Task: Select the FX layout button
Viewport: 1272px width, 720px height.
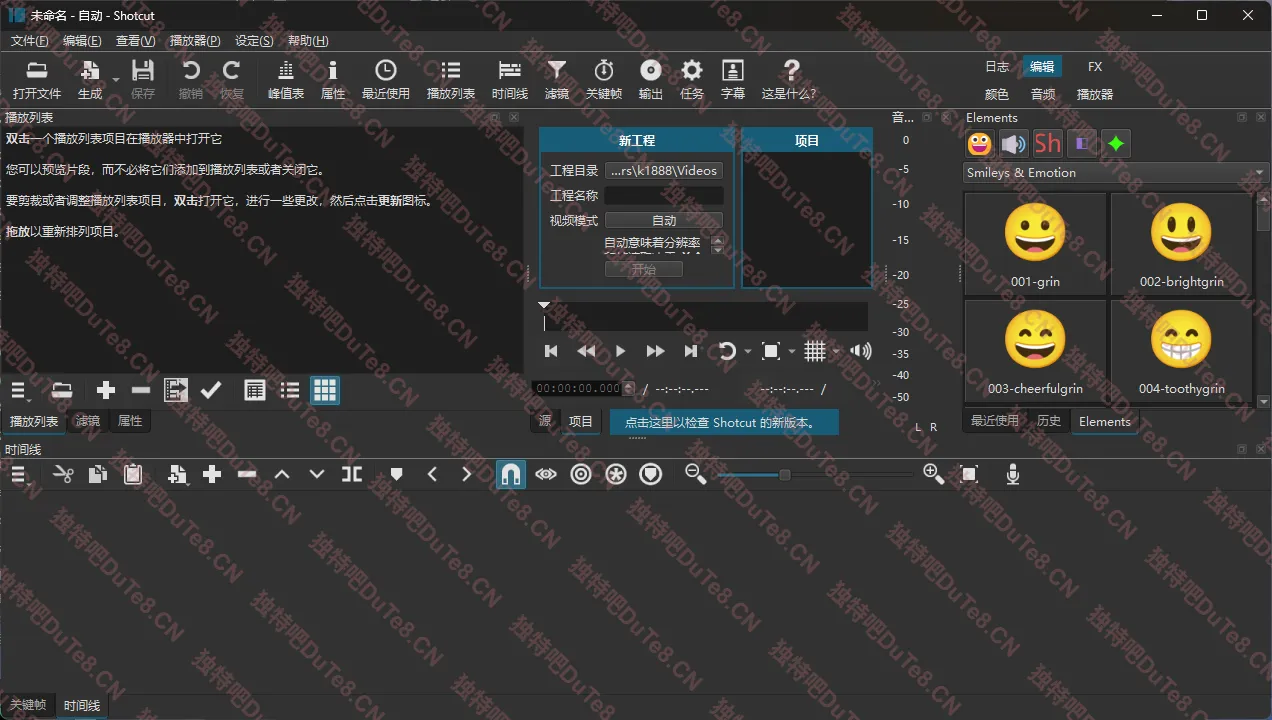Action: (x=1095, y=67)
